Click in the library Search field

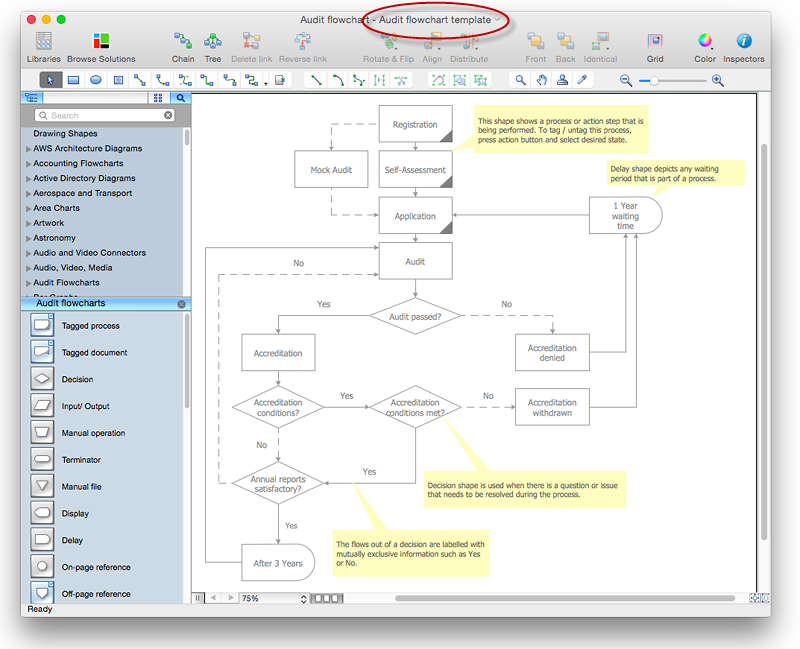tap(105, 116)
